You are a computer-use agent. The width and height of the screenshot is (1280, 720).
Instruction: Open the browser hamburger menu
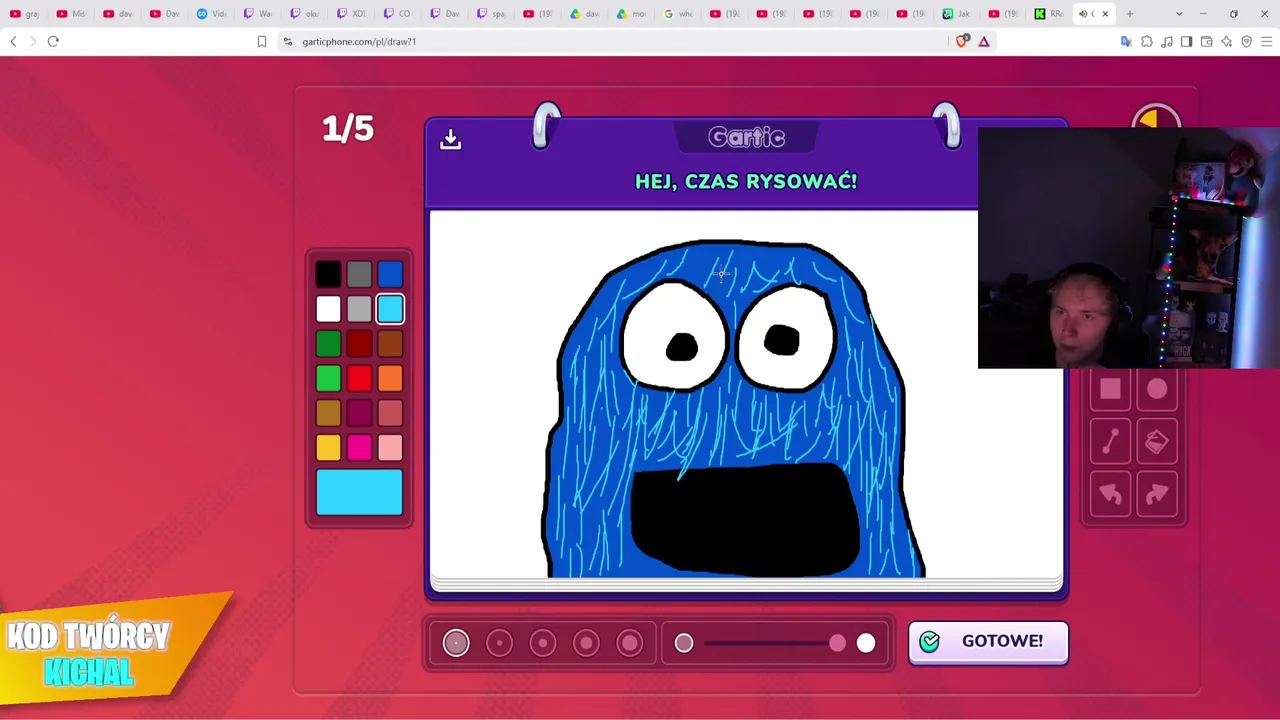pos(1267,41)
